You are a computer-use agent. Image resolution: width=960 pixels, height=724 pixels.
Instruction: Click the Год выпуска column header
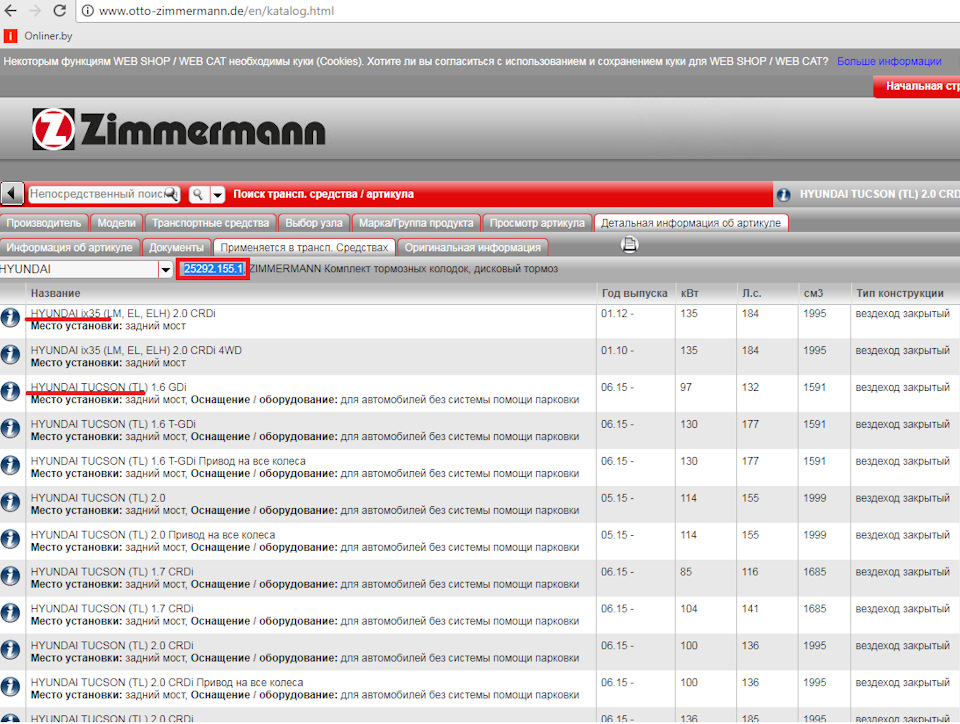634,293
